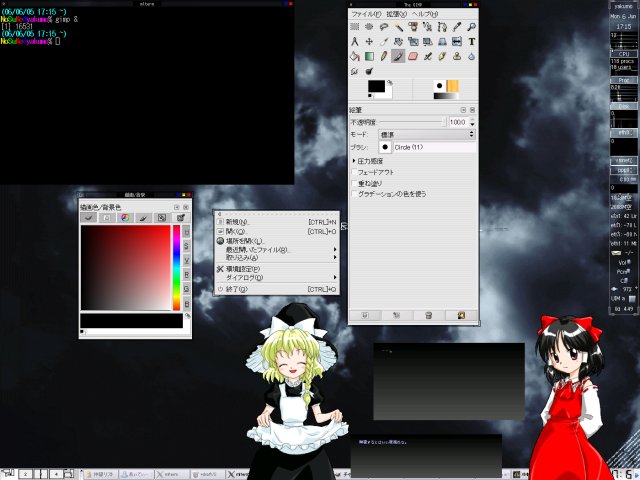
Task: Expand the 圧力感度 section
Action: pos(353,161)
